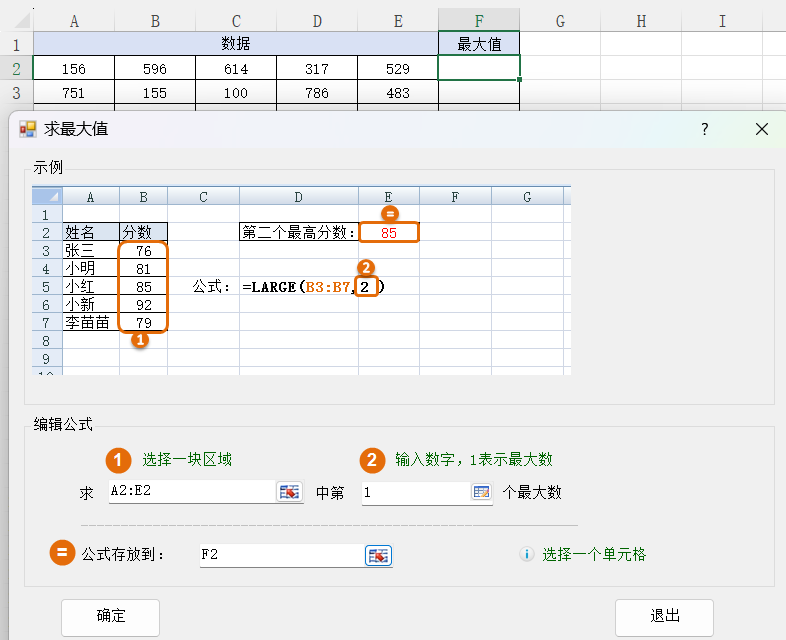Screen dimensions: 786x640
Task: Select the cell containing 786
Action: (316, 92)
